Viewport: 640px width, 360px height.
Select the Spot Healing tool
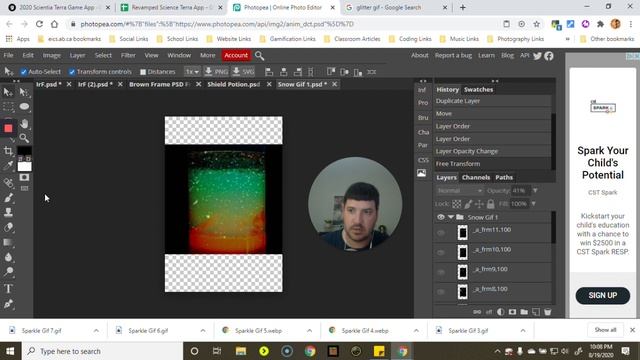pos(8,182)
